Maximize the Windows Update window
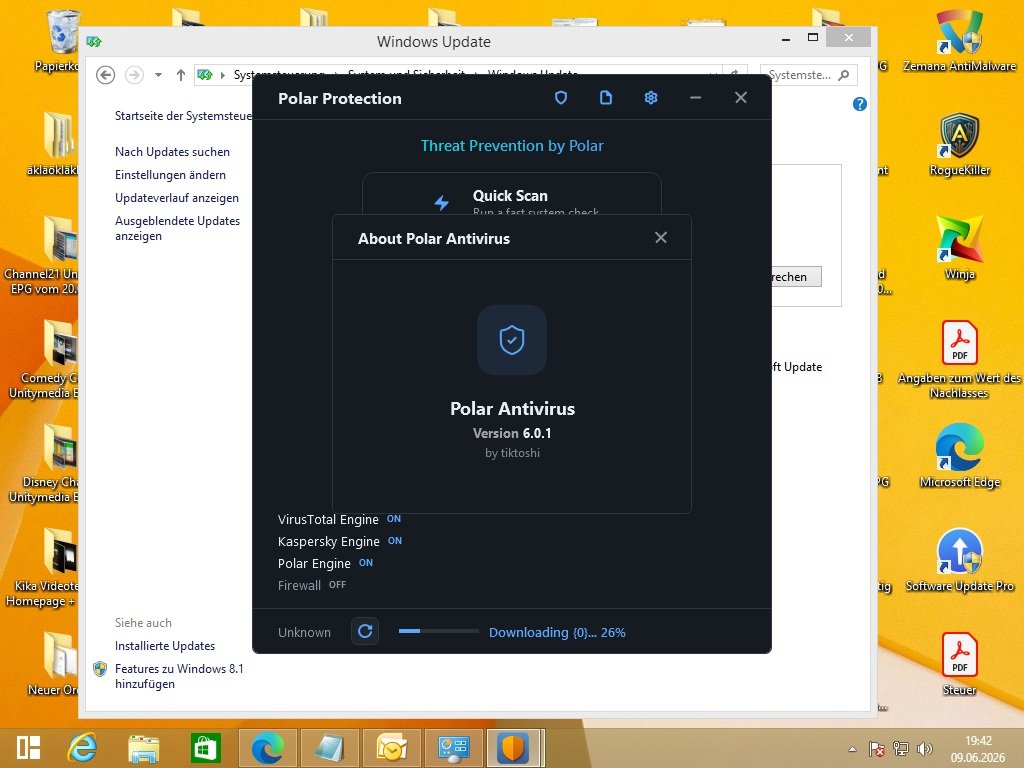Screen dimensions: 1024x768 tap(813, 37)
